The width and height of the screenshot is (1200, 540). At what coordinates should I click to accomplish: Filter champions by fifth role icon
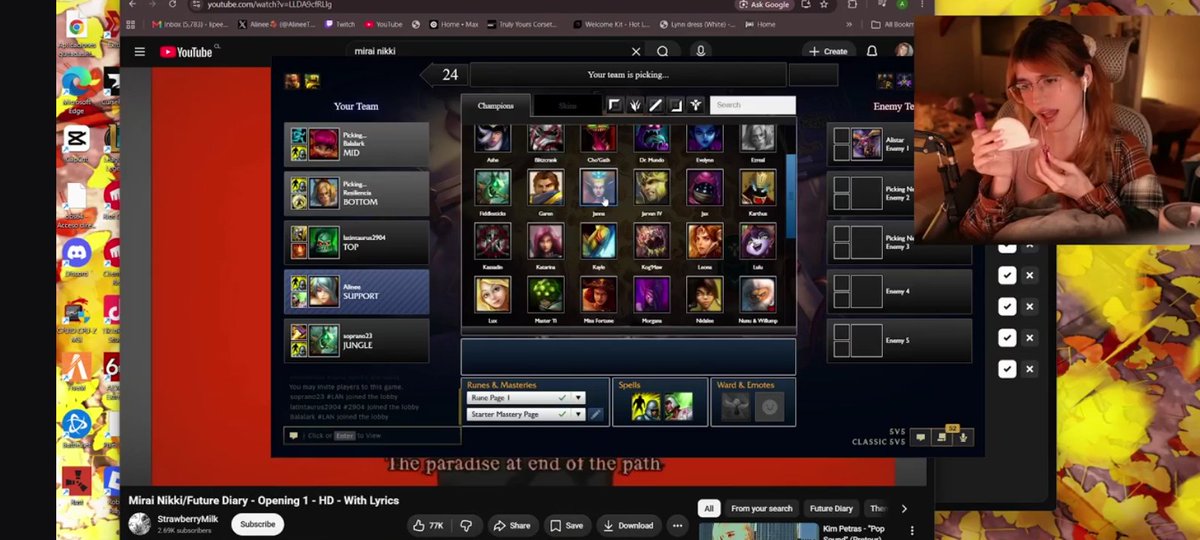click(x=696, y=105)
